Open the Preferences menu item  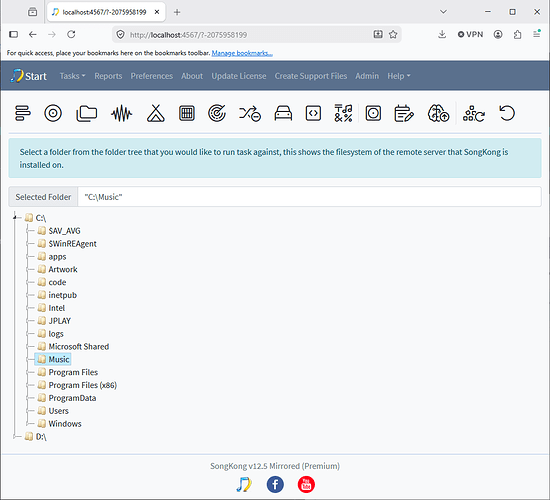point(152,76)
